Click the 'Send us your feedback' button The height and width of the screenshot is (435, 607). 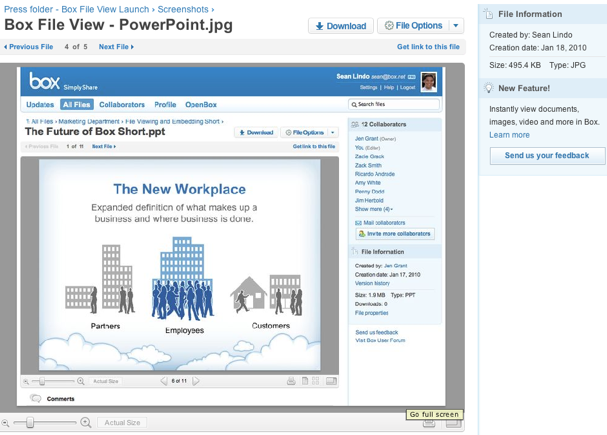547,156
